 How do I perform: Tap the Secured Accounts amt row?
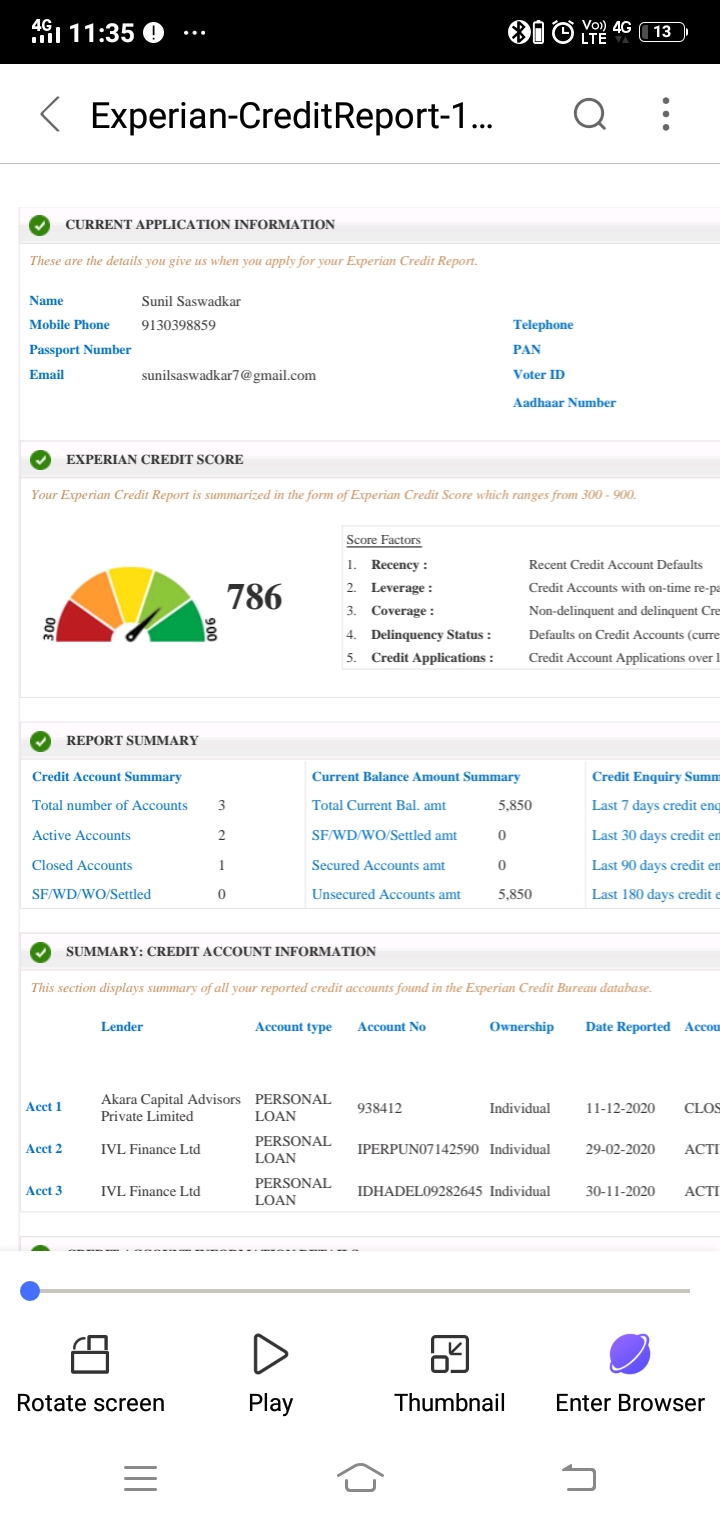[409, 865]
